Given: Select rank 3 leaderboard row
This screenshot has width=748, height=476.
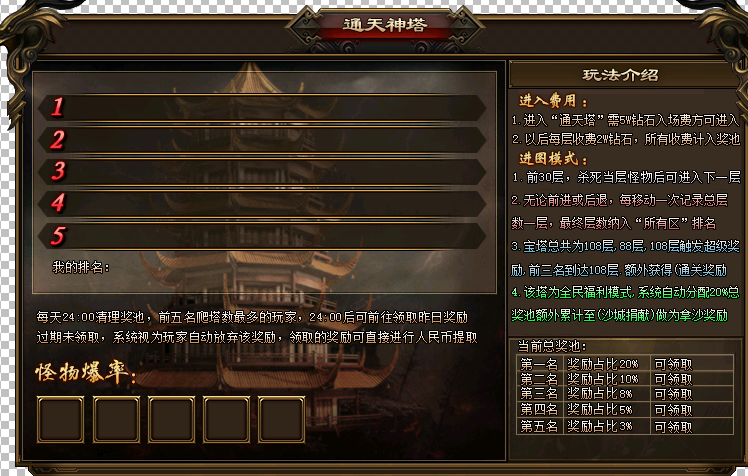Looking at the screenshot, I should tap(262, 172).
